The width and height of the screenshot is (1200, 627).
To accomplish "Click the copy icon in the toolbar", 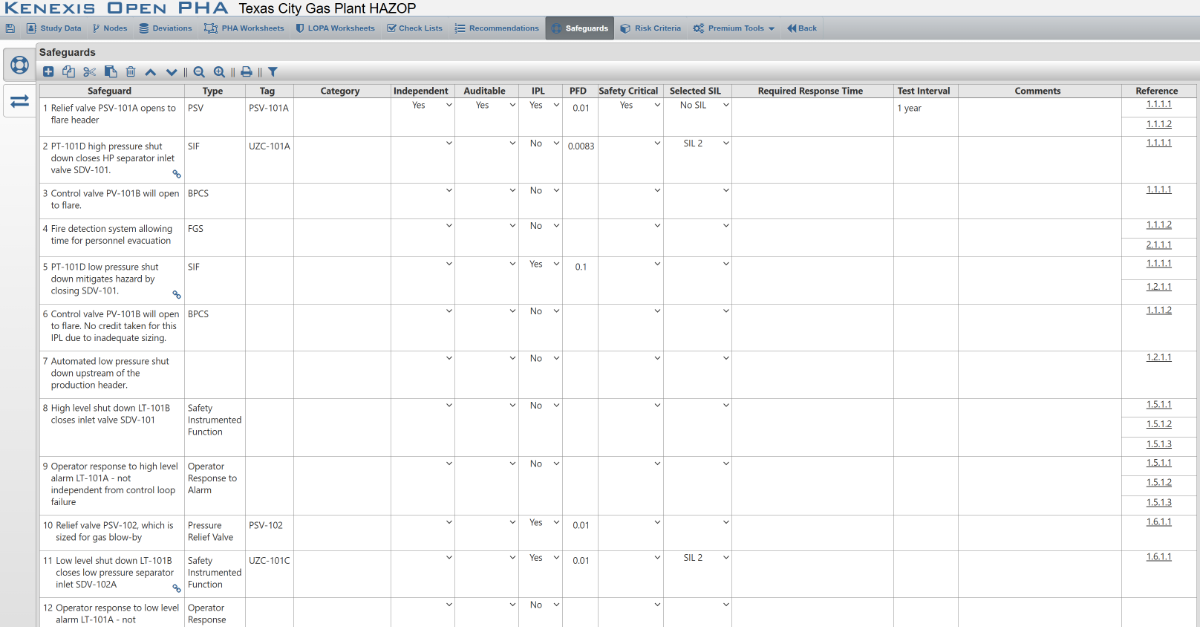I will [68, 72].
